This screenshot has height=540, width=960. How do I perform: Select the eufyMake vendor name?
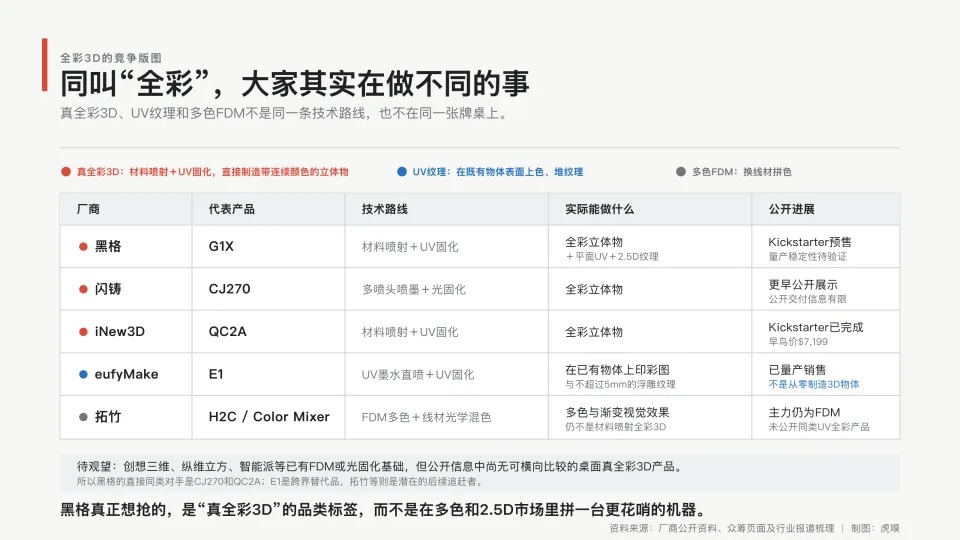click(126, 374)
